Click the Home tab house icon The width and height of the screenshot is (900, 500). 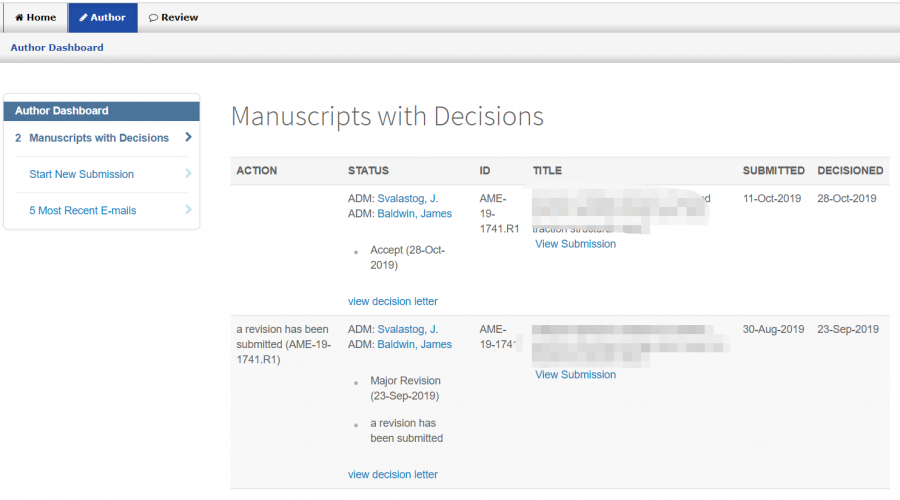[19, 17]
